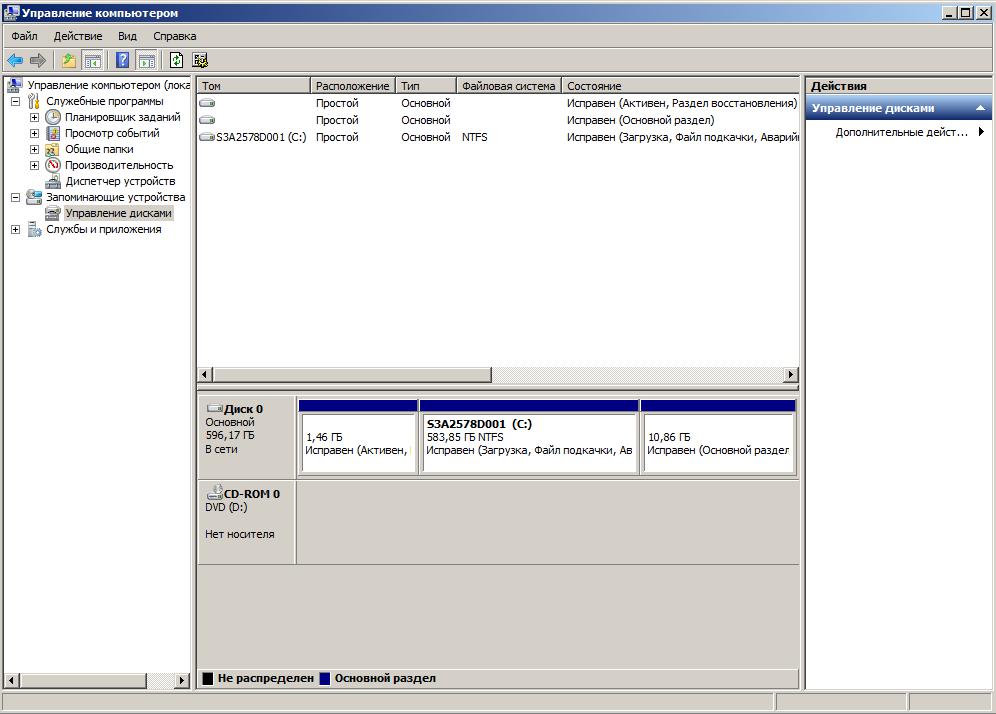Click the volume list horizontal scrollbar thumb

pos(352,375)
